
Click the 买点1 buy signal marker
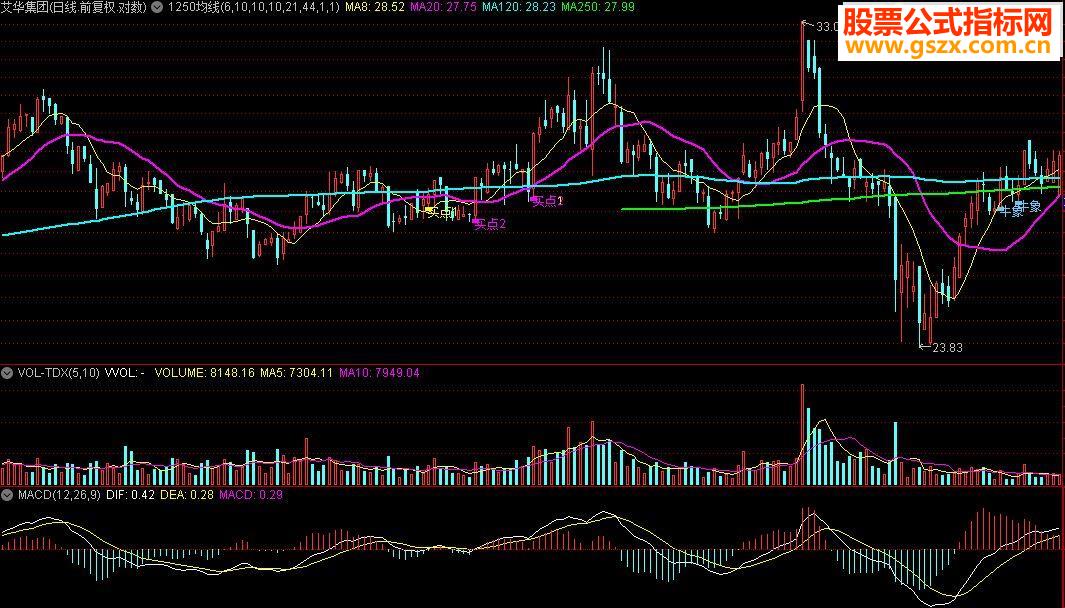click(547, 201)
